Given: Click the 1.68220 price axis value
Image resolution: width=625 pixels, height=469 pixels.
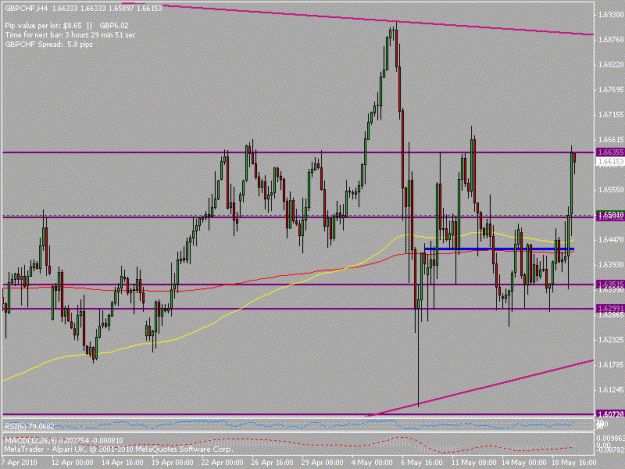Looking at the screenshot, I should pyautogui.click(x=611, y=65).
